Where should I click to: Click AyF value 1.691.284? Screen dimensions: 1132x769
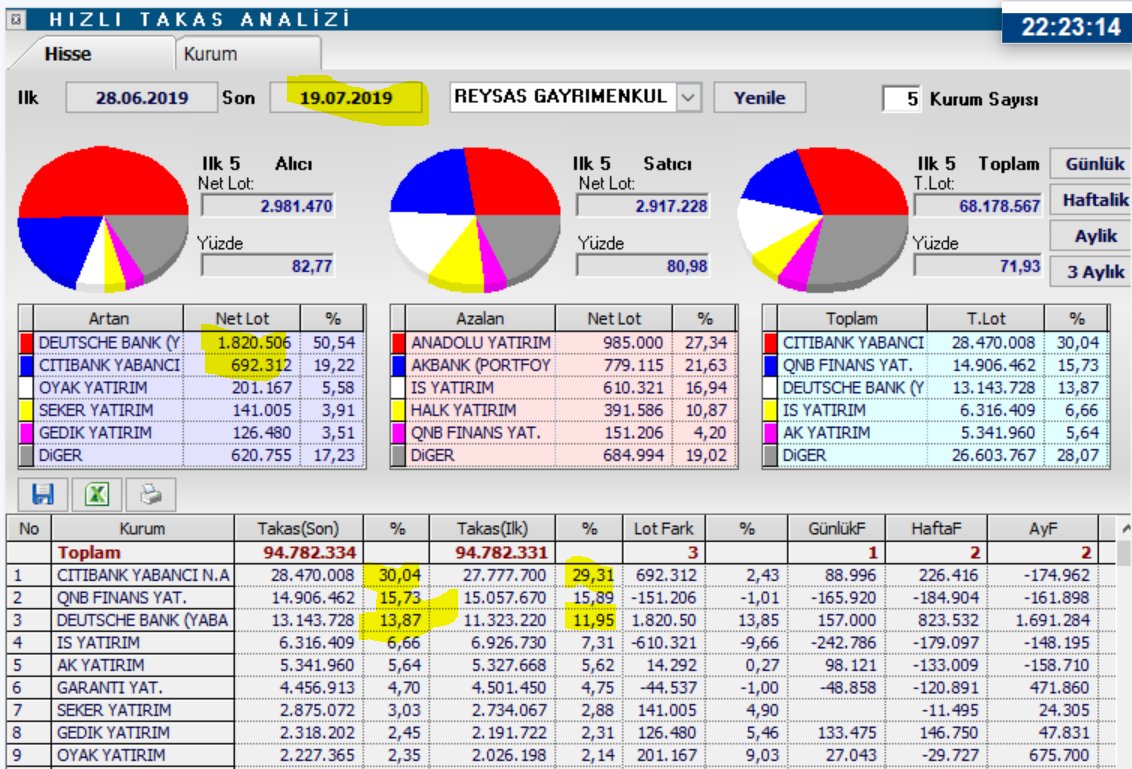1052,620
